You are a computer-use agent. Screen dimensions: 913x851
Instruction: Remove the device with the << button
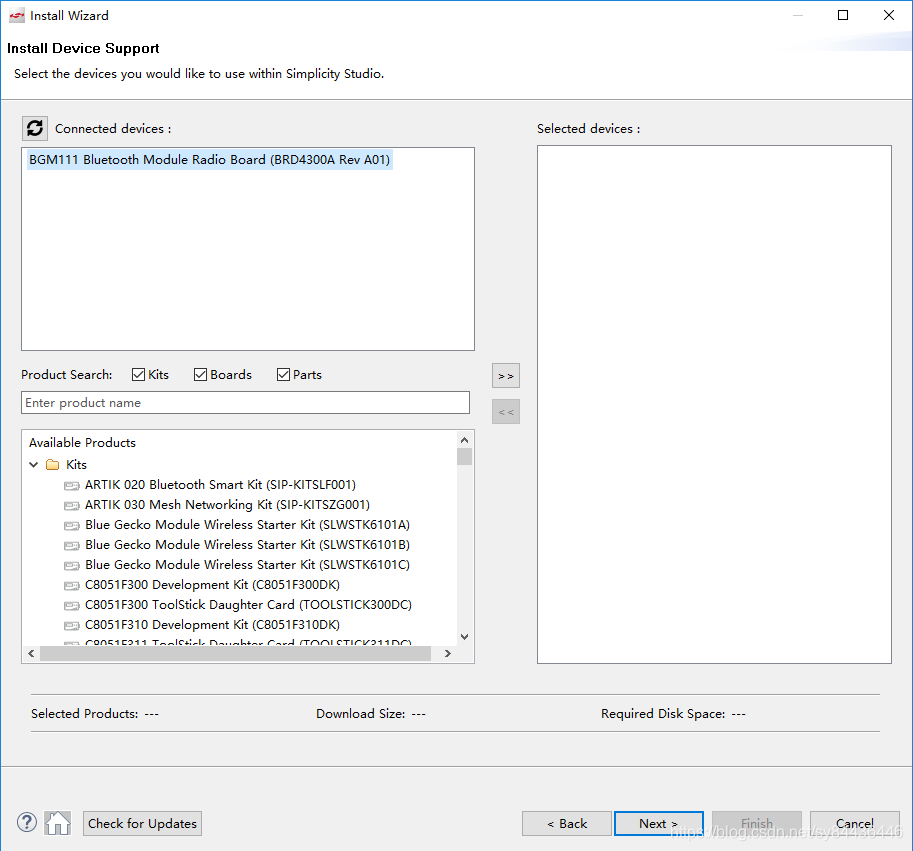tap(505, 412)
